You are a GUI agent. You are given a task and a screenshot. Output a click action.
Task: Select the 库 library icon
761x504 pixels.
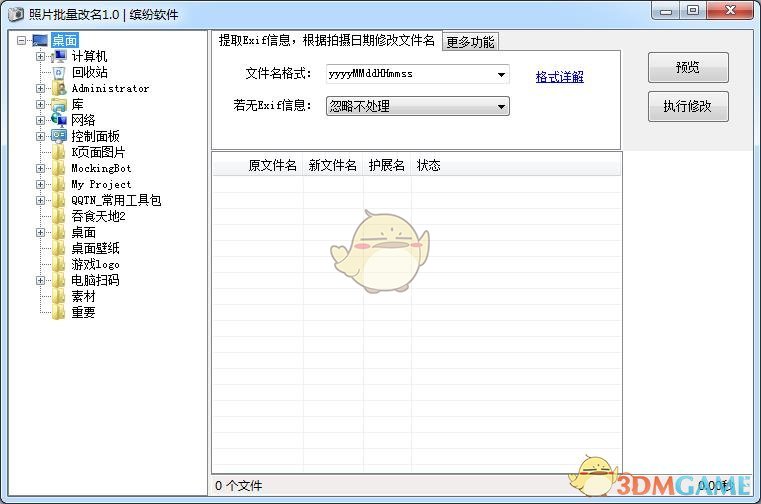59,105
